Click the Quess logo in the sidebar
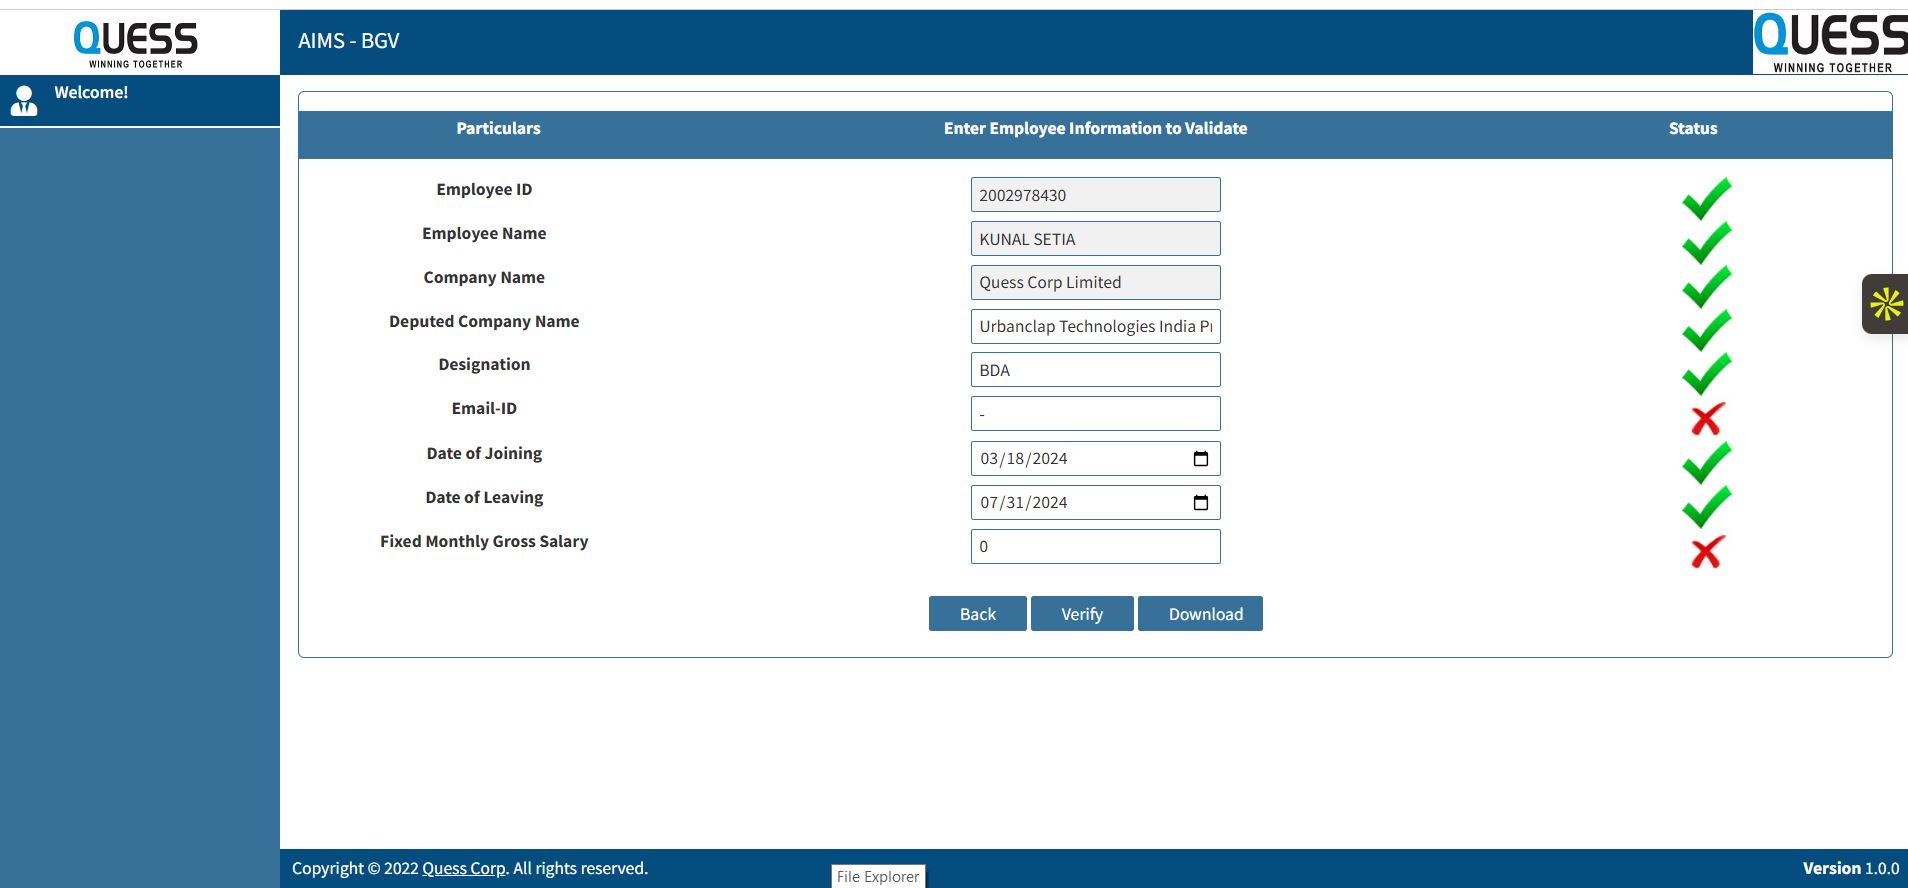Viewport: 1908px width, 888px height. (136, 44)
